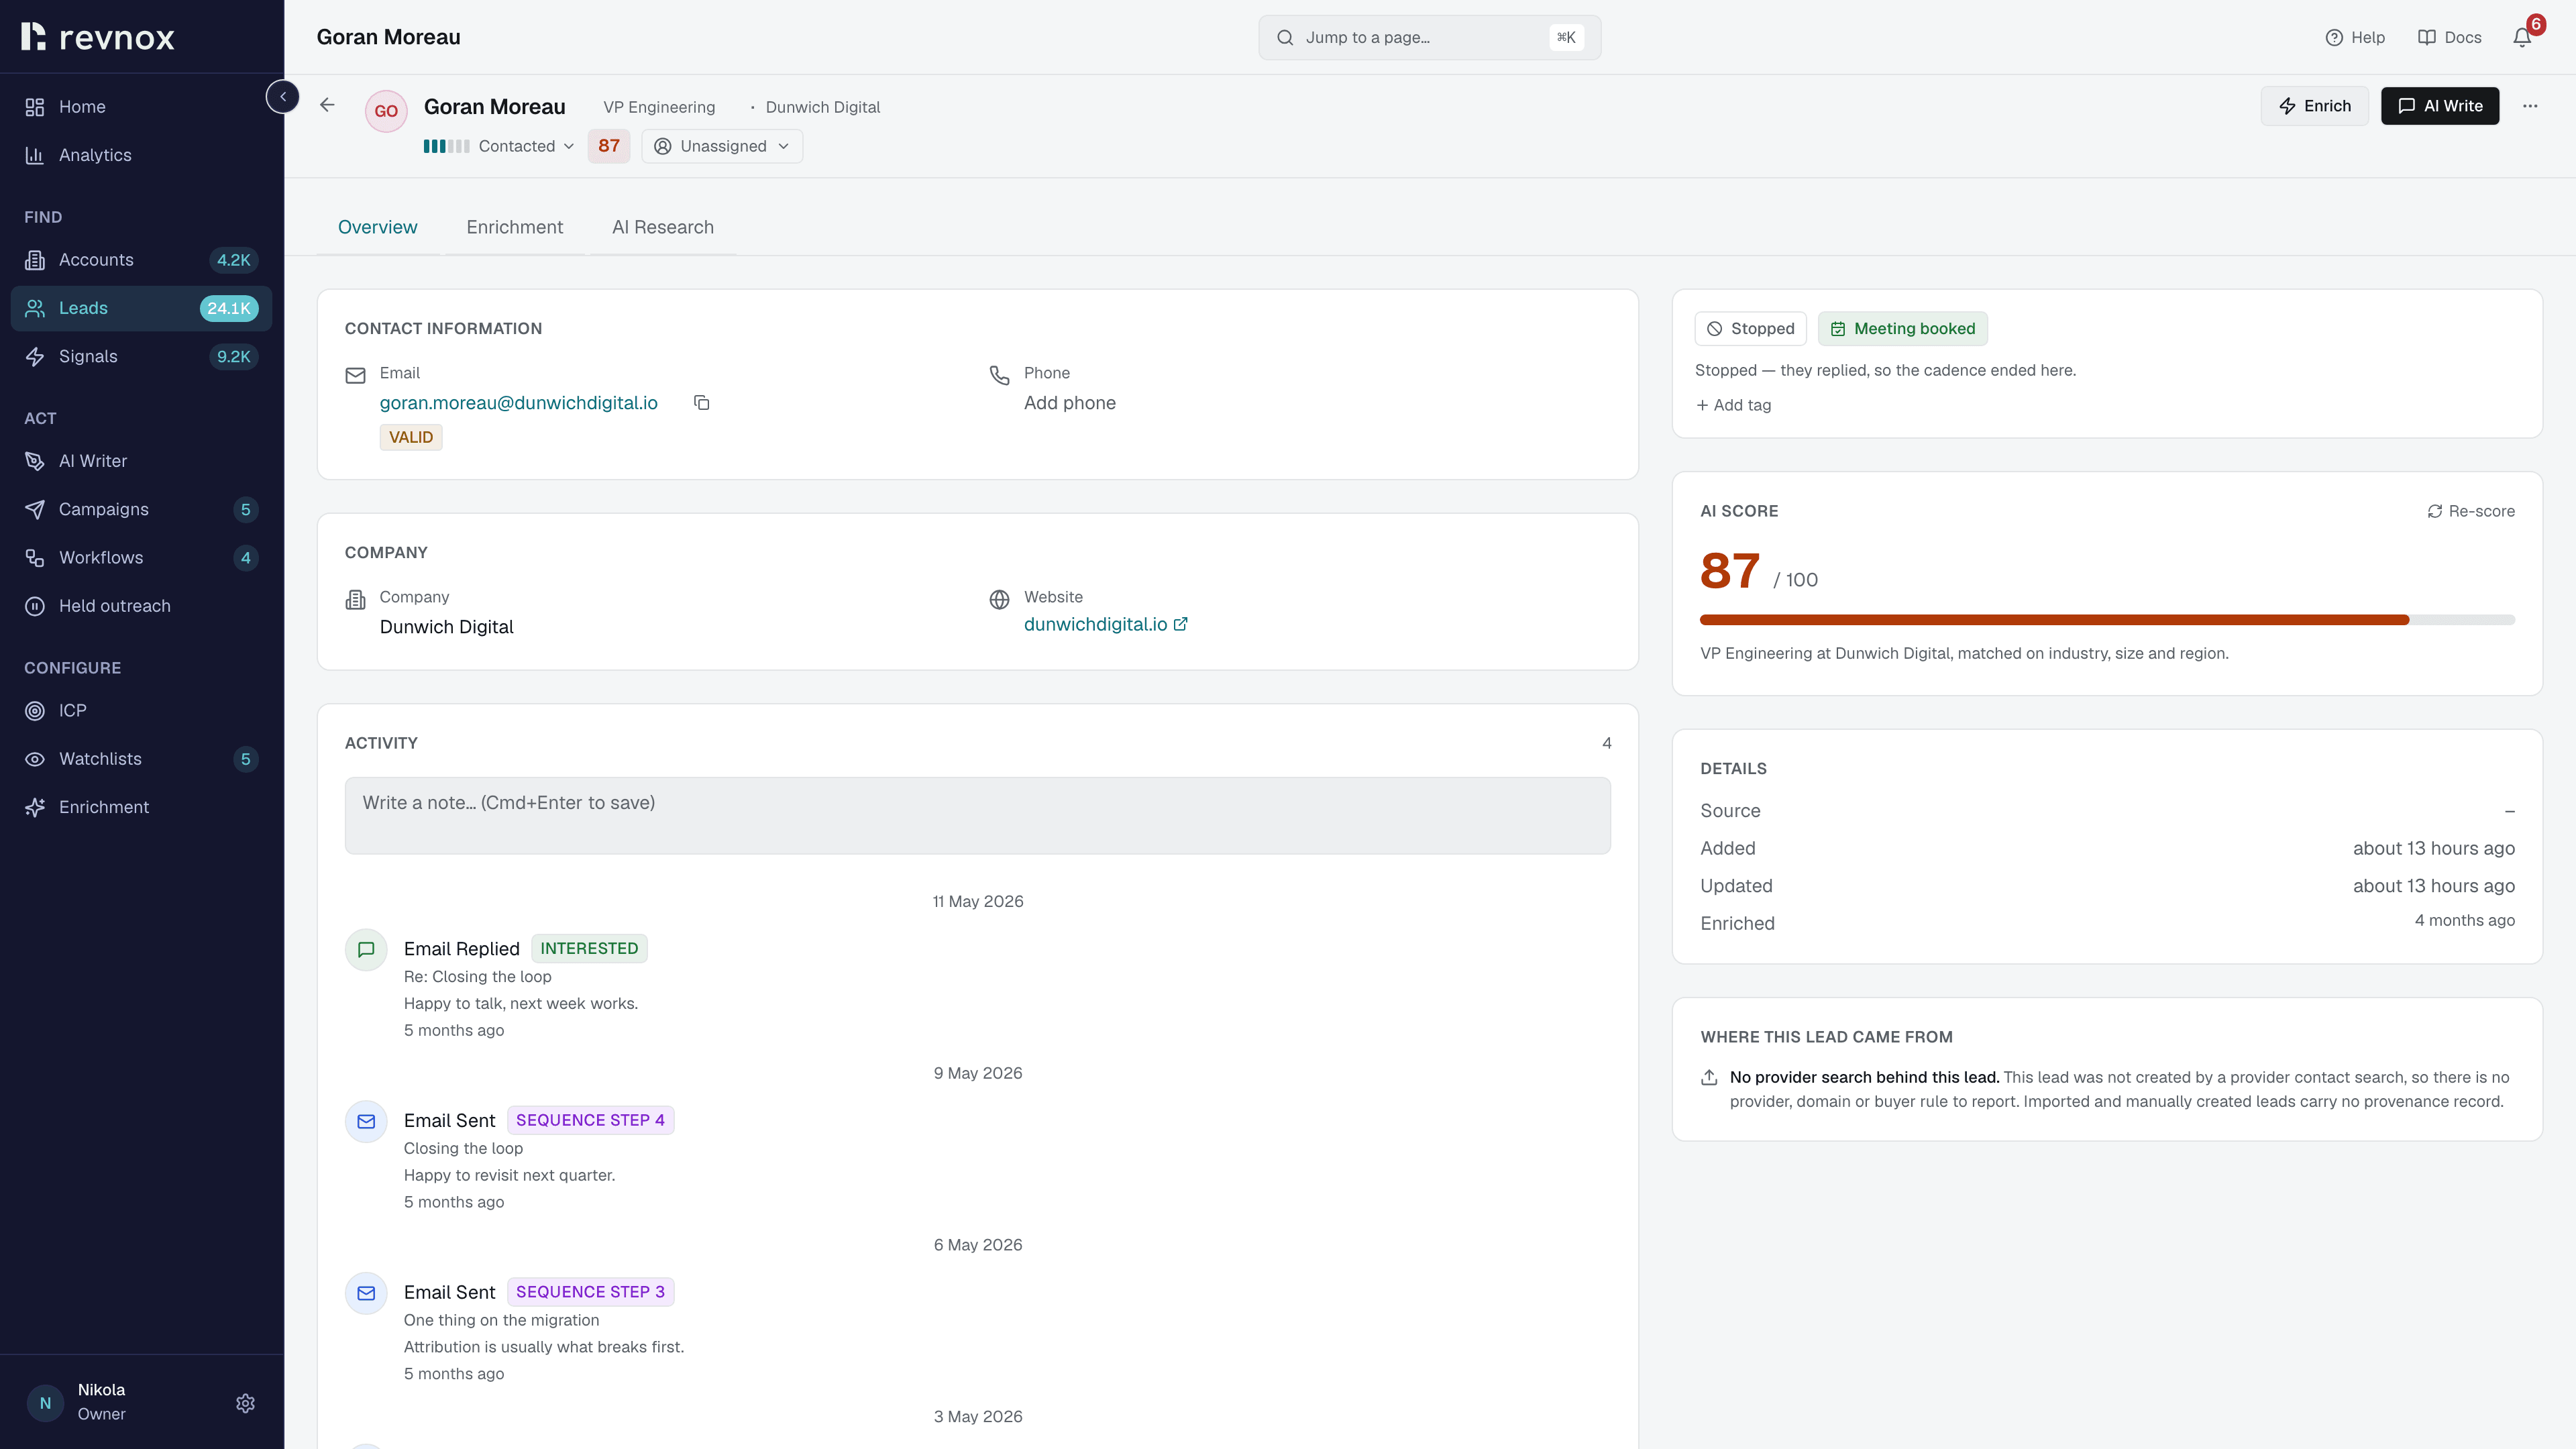Open the notifications bell
Screen dimensions: 2576x1449
coord(2522,37)
